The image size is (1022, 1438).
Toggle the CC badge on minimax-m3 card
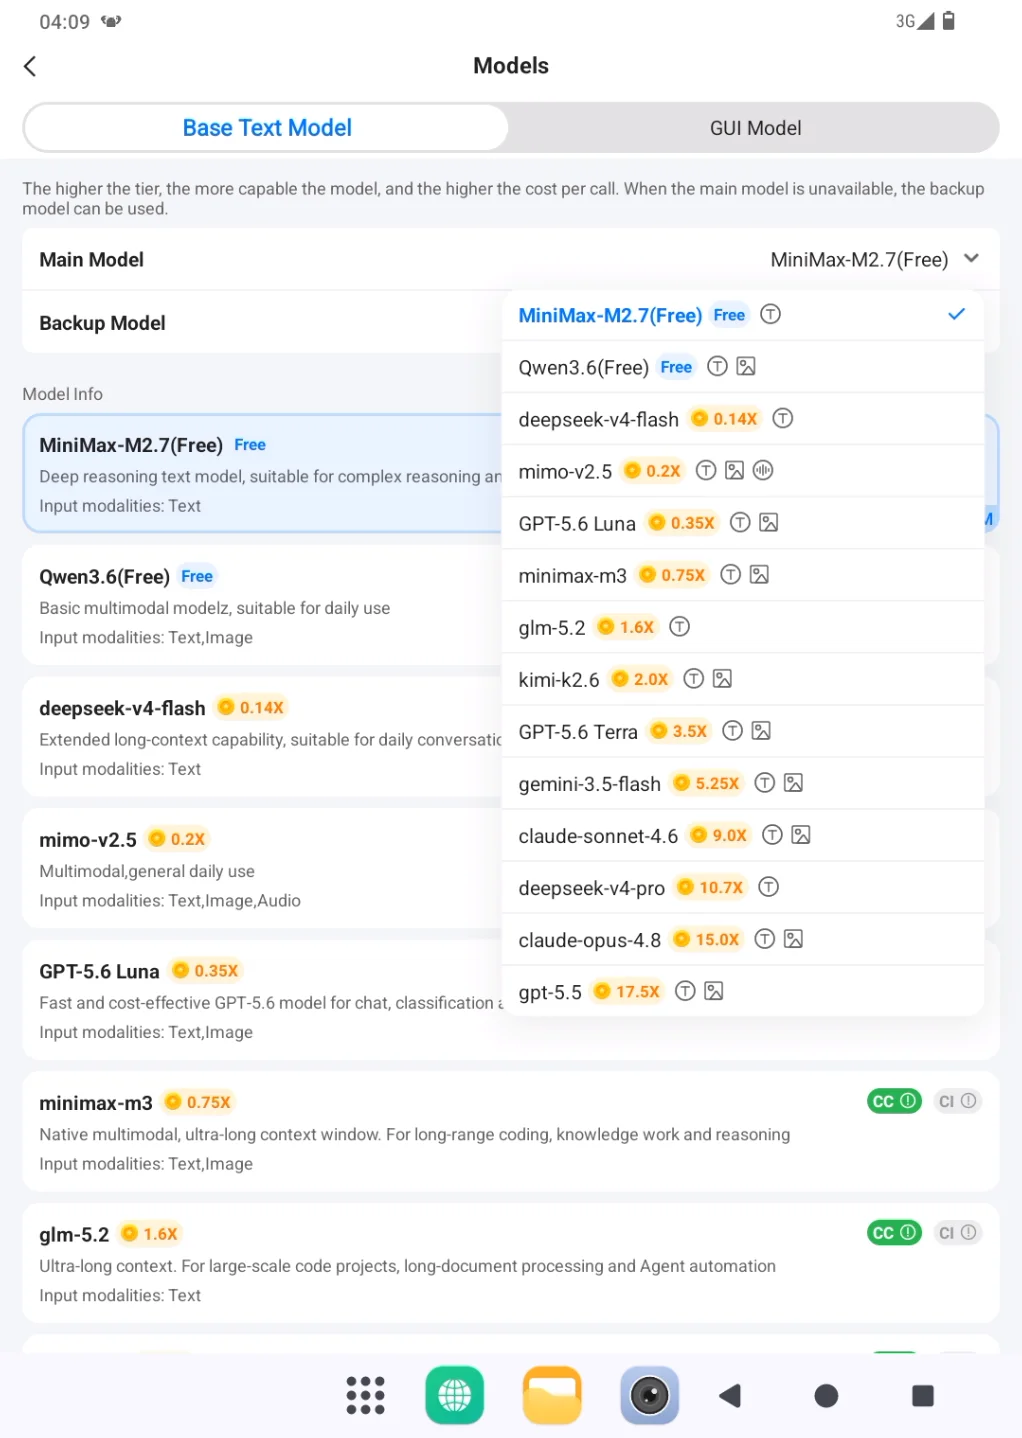[x=894, y=1101]
